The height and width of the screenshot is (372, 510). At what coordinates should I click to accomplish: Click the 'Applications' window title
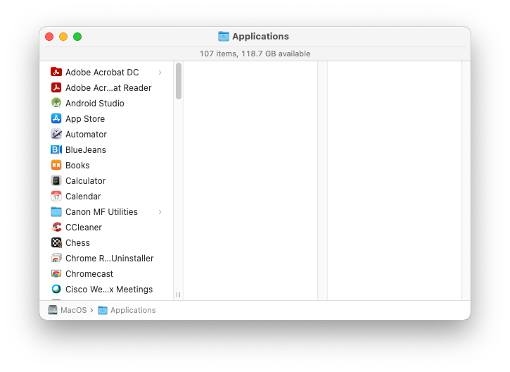(261, 36)
